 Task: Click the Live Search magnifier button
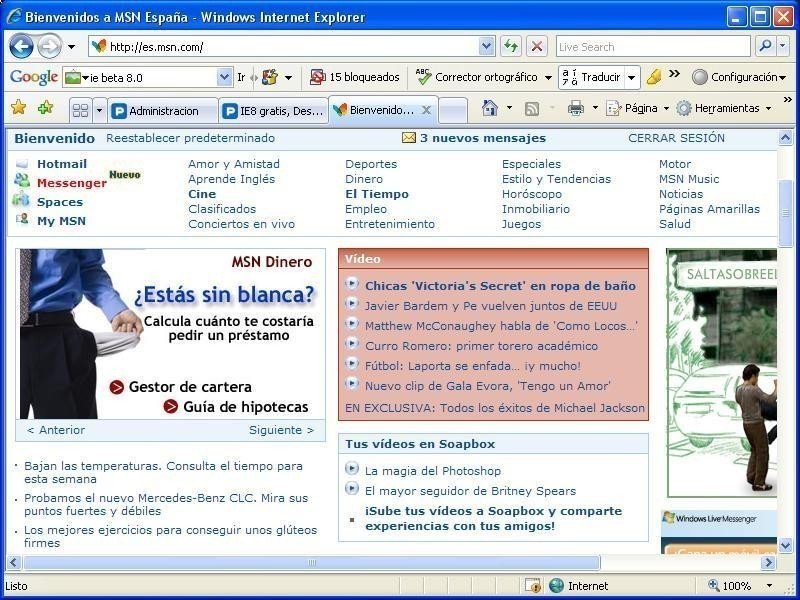[765, 47]
